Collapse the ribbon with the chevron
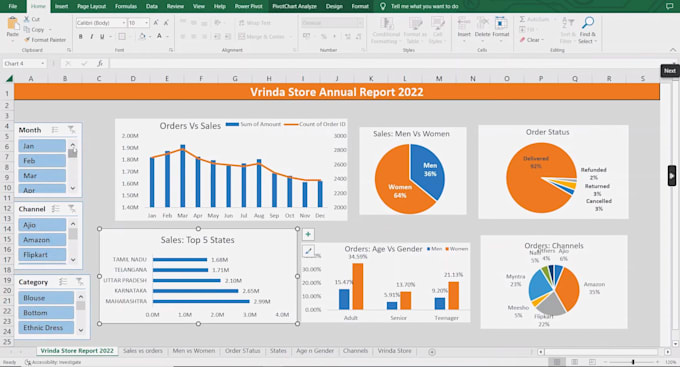Screen dimensions: 680x367 (x=673, y=50)
